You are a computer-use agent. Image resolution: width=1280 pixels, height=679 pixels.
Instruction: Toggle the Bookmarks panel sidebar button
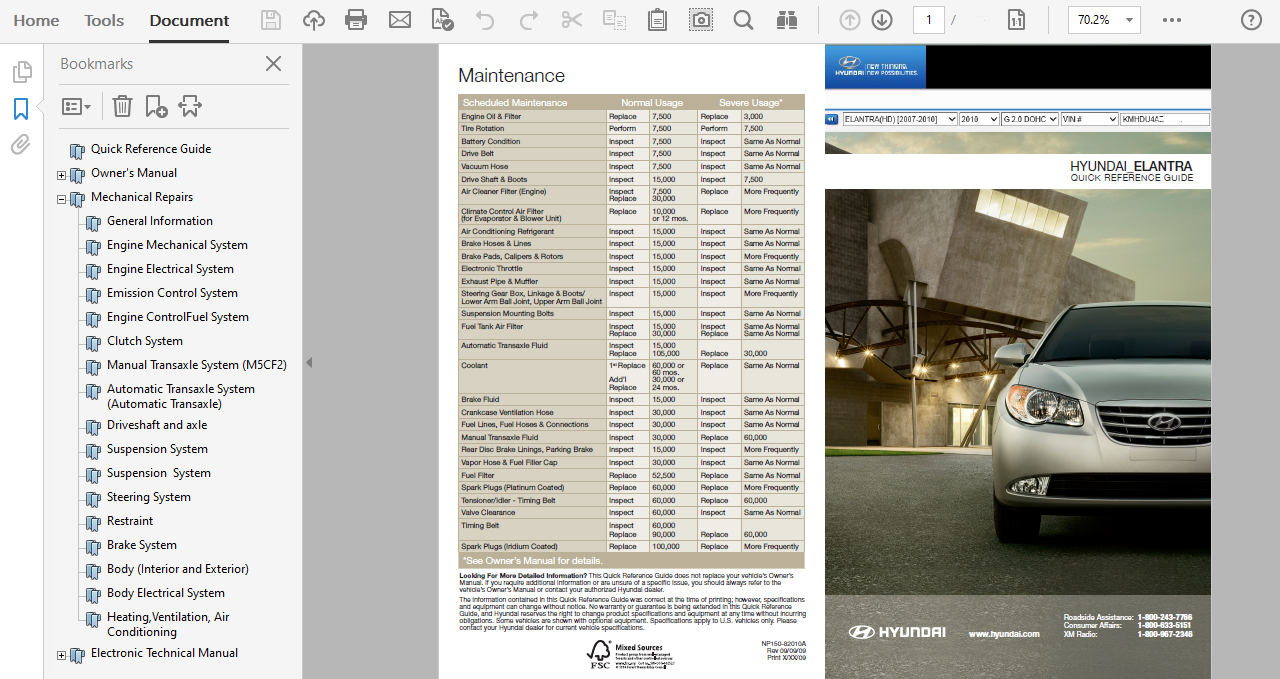tap(20, 108)
